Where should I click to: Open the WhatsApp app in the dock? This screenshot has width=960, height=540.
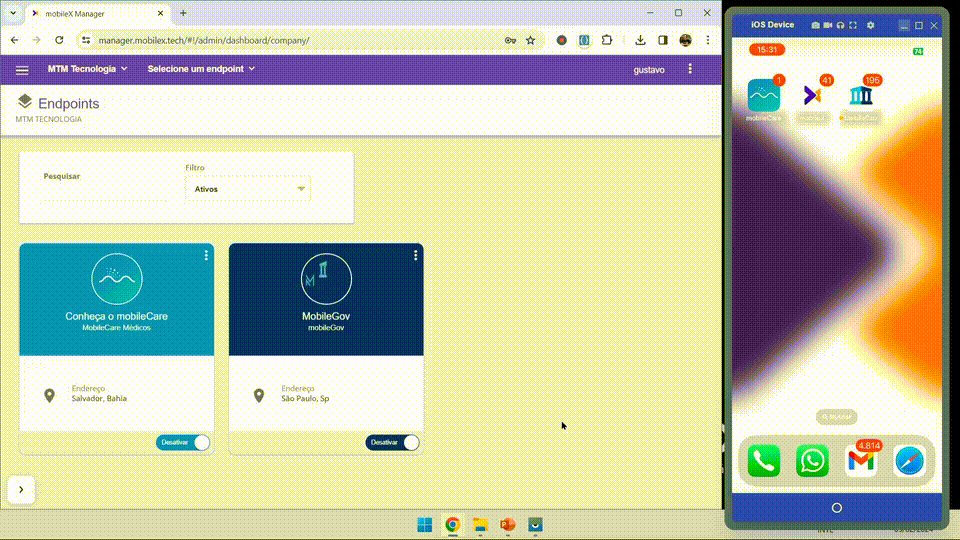tap(812, 460)
